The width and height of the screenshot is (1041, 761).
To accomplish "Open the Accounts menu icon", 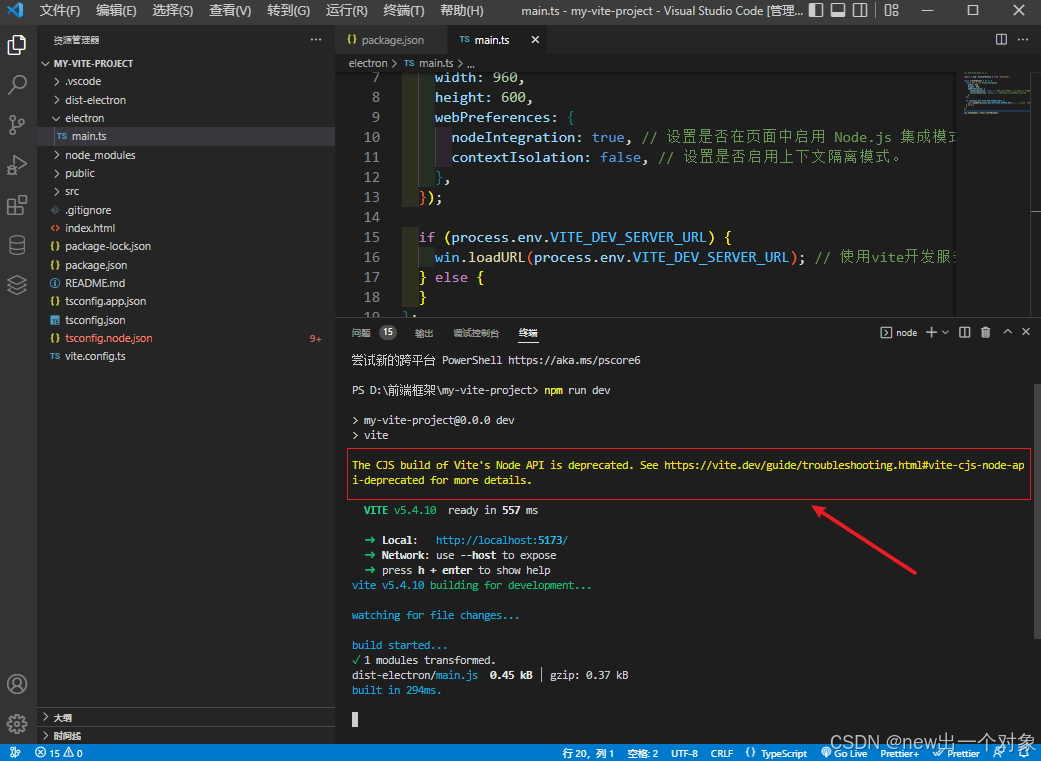I will (x=17, y=684).
